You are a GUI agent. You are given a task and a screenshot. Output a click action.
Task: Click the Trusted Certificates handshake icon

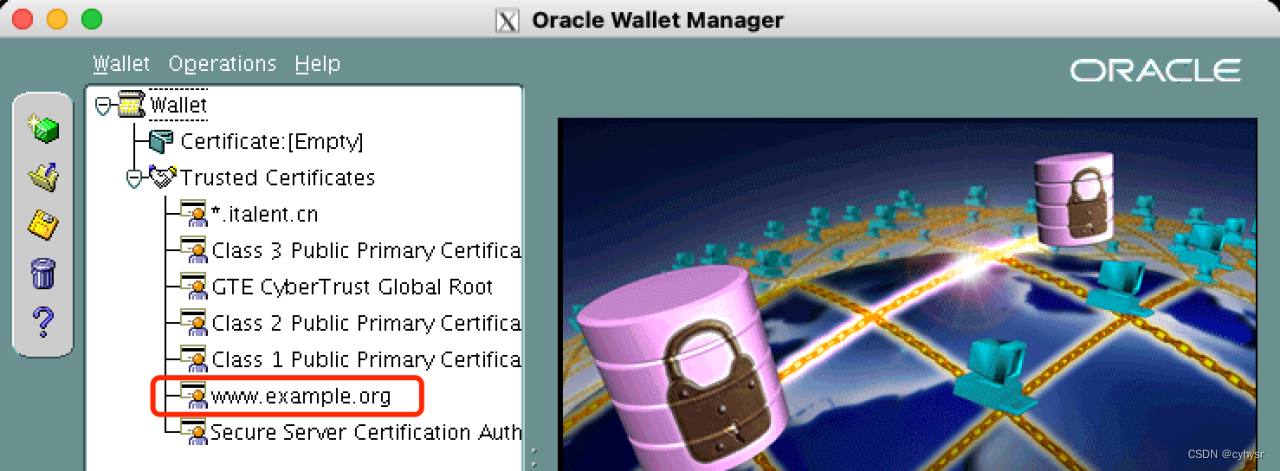pyautogui.click(x=161, y=178)
